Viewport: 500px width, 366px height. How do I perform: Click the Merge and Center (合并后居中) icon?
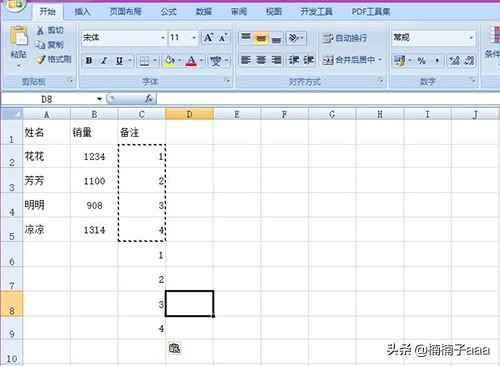coord(328,60)
